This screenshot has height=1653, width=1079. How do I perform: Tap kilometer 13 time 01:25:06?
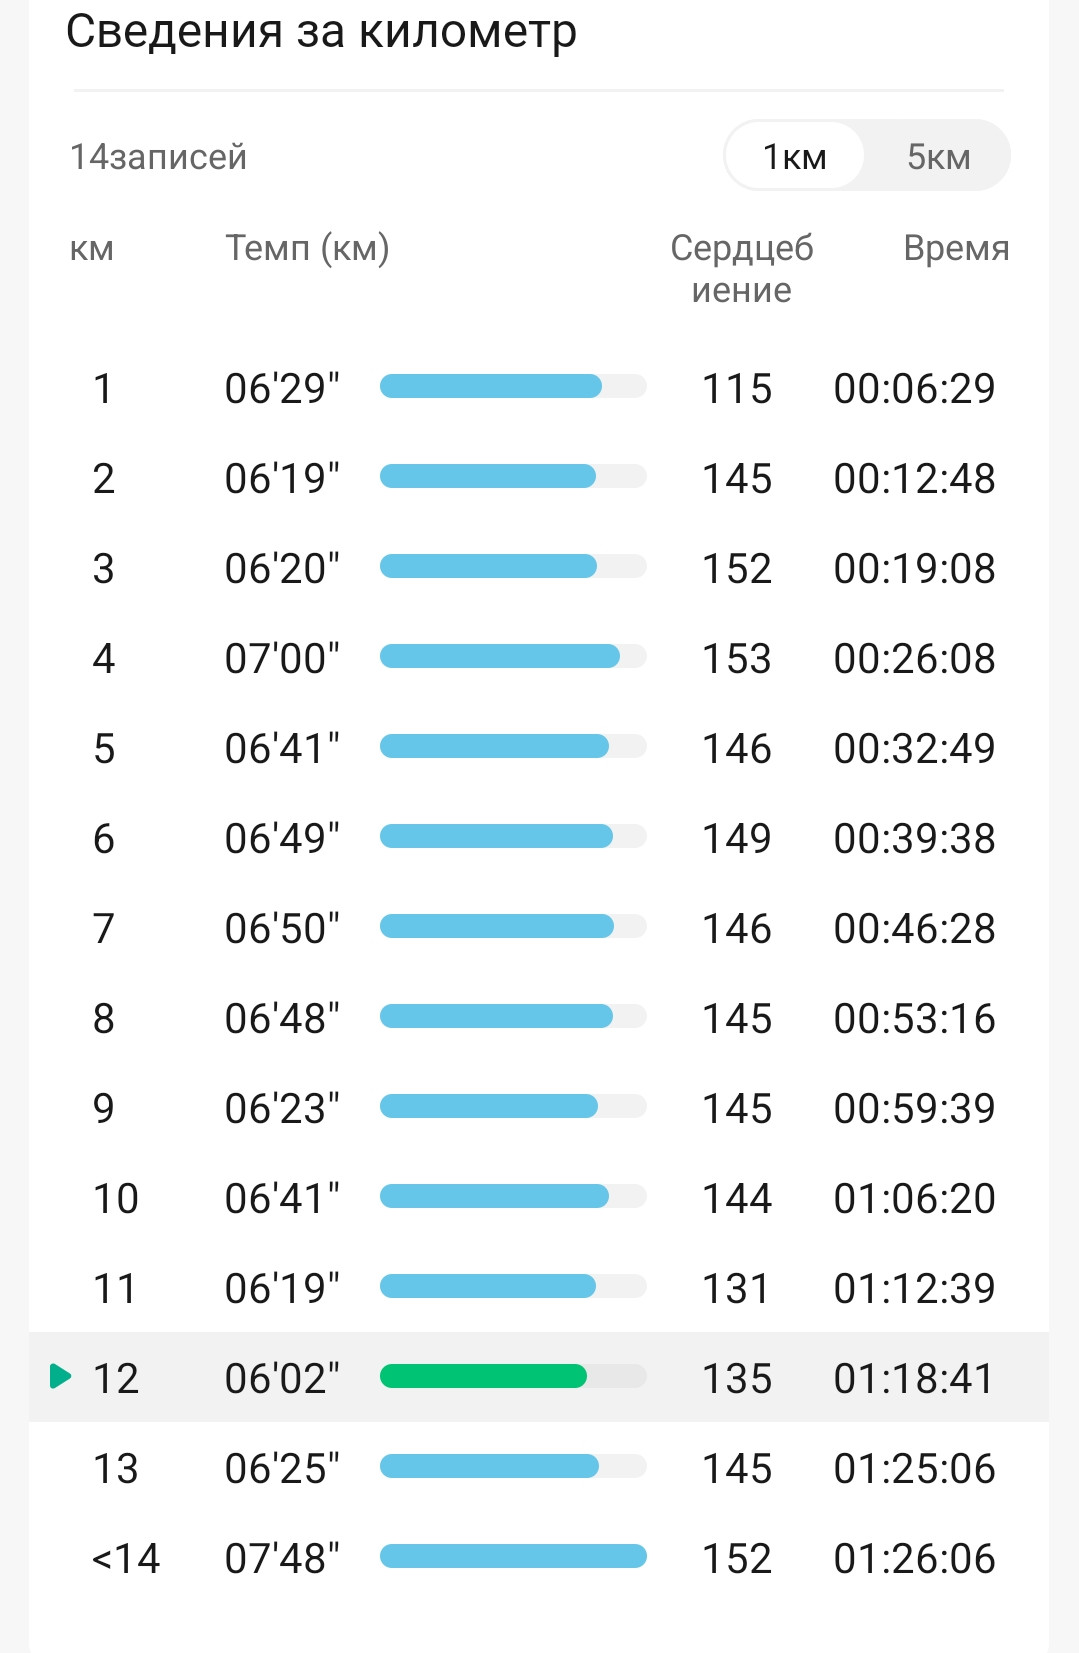point(914,1468)
